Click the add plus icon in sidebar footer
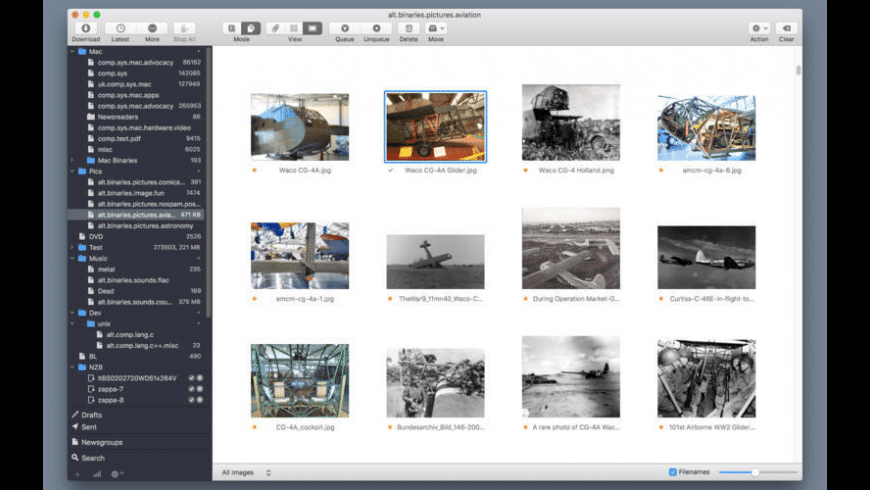Viewport: 870px width, 490px height. point(78,473)
